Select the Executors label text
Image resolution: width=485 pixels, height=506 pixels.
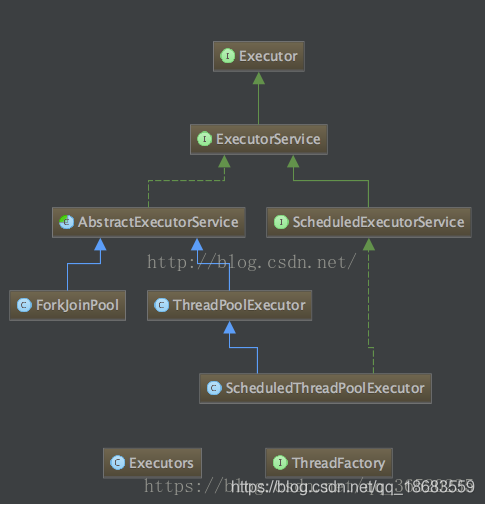(161, 463)
